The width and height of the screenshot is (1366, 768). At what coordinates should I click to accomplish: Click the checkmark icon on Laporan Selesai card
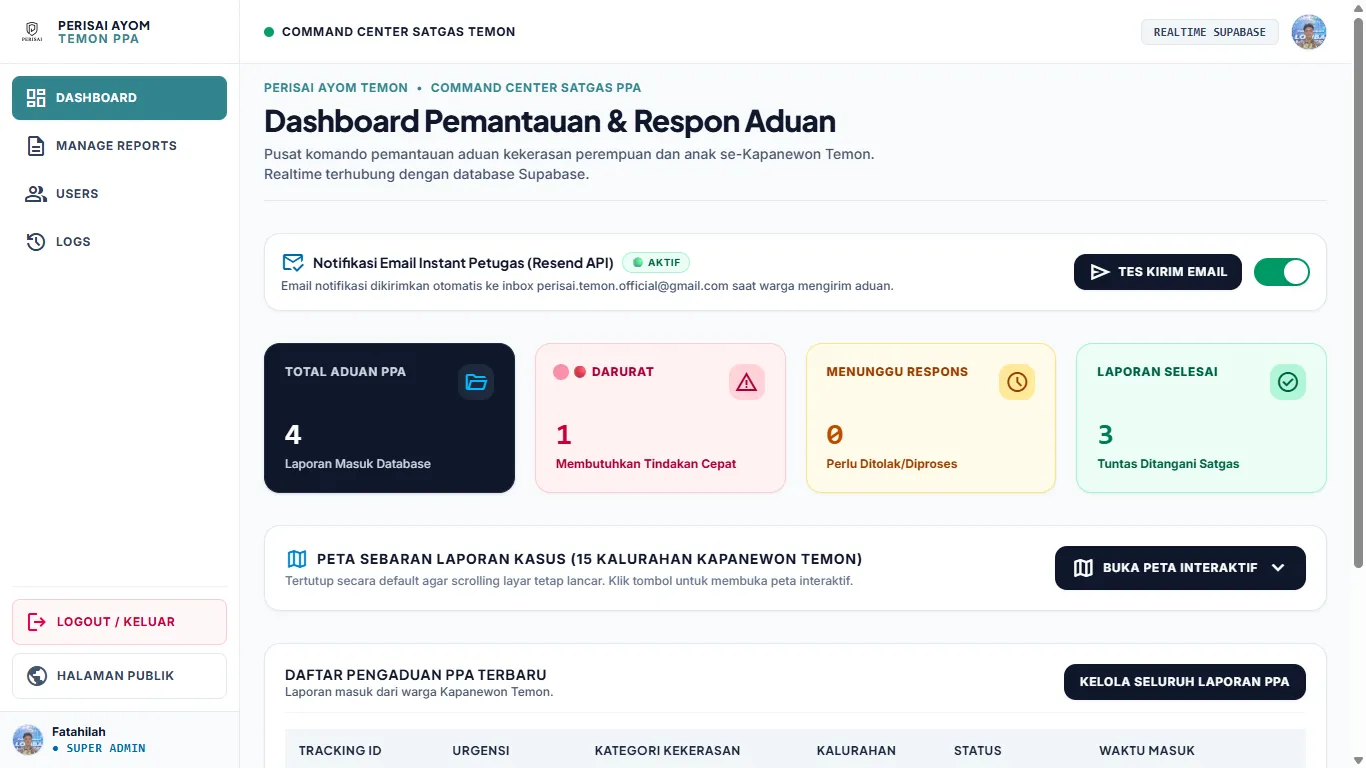tap(1288, 382)
